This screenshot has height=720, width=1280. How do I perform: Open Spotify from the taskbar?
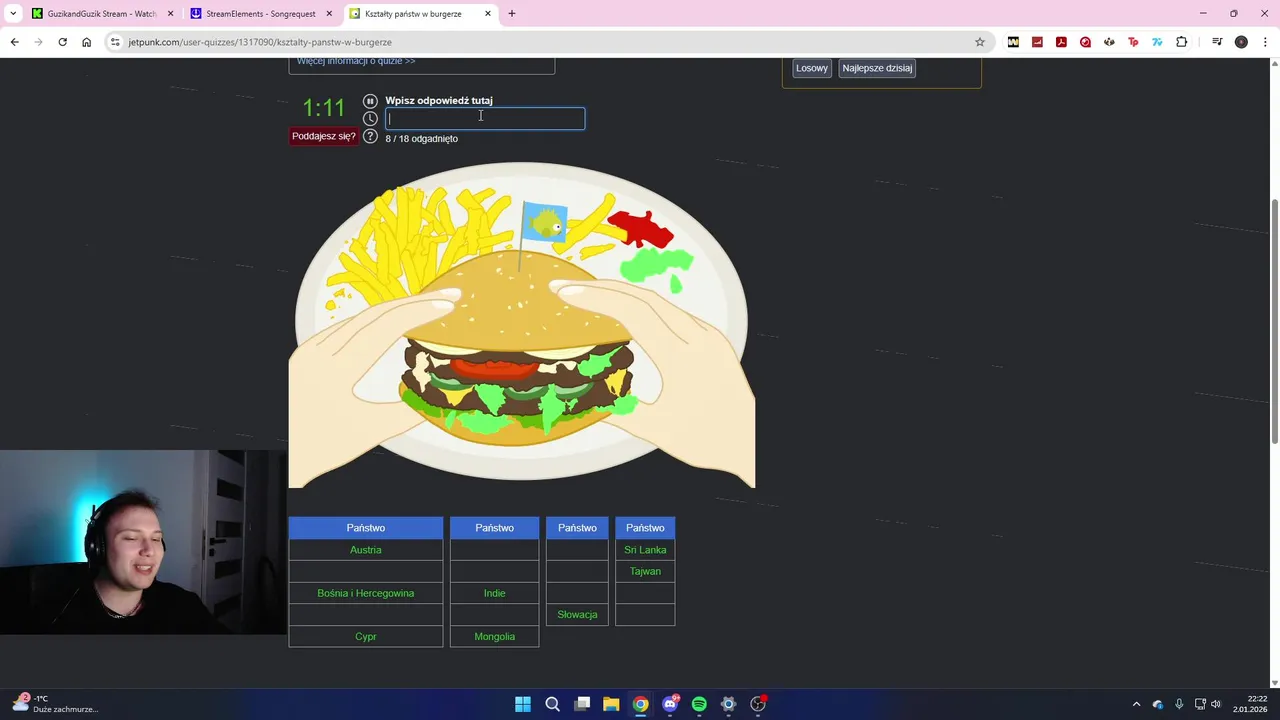pyautogui.click(x=699, y=704)
